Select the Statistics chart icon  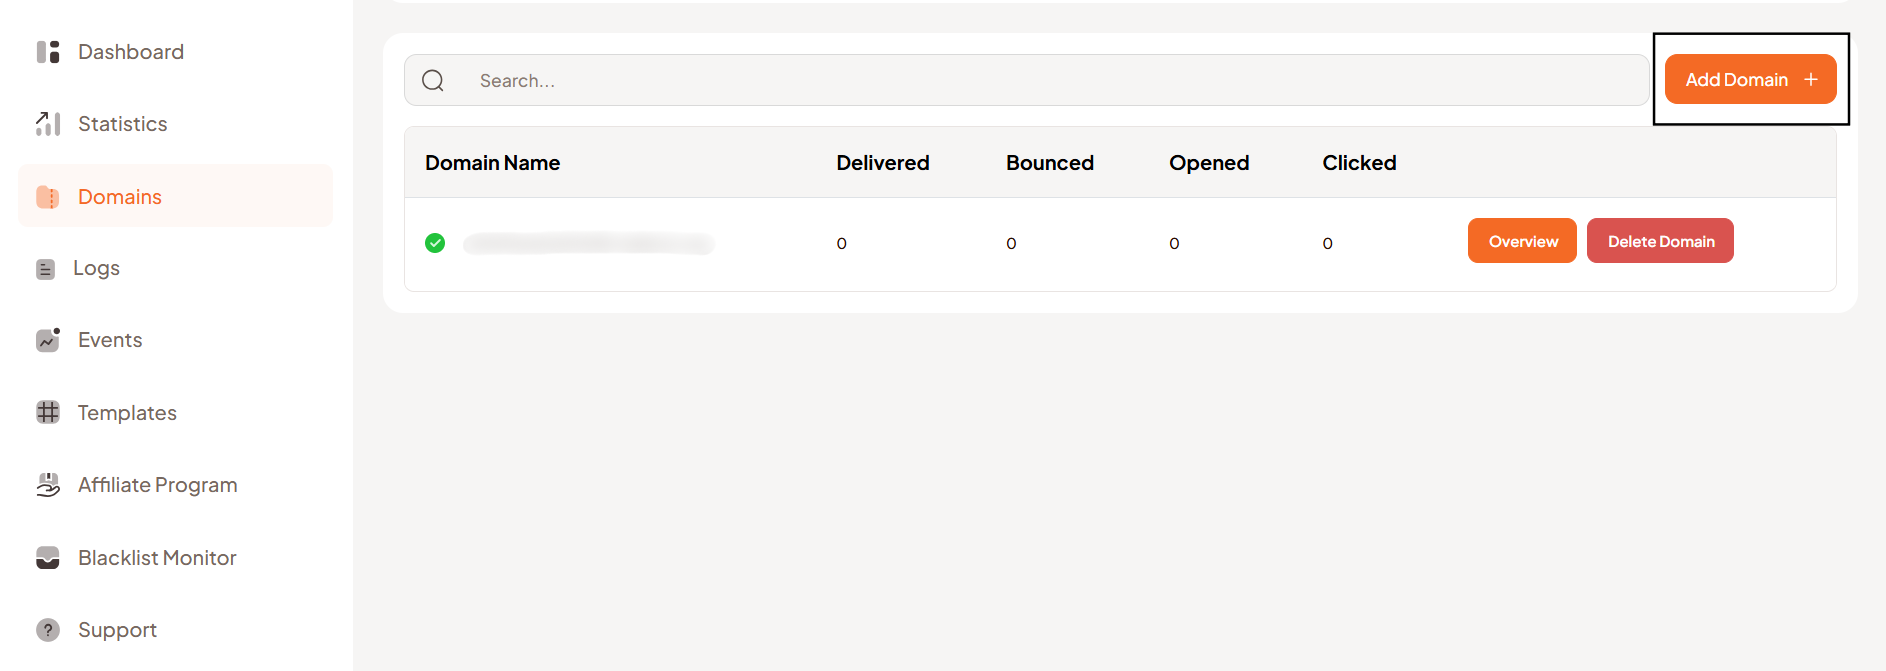point(47,123)
